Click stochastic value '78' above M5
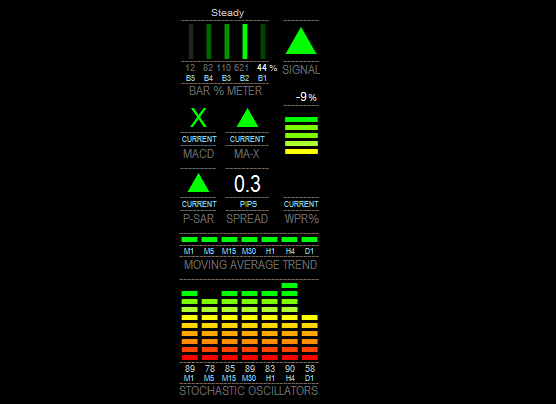 [210, 369]
